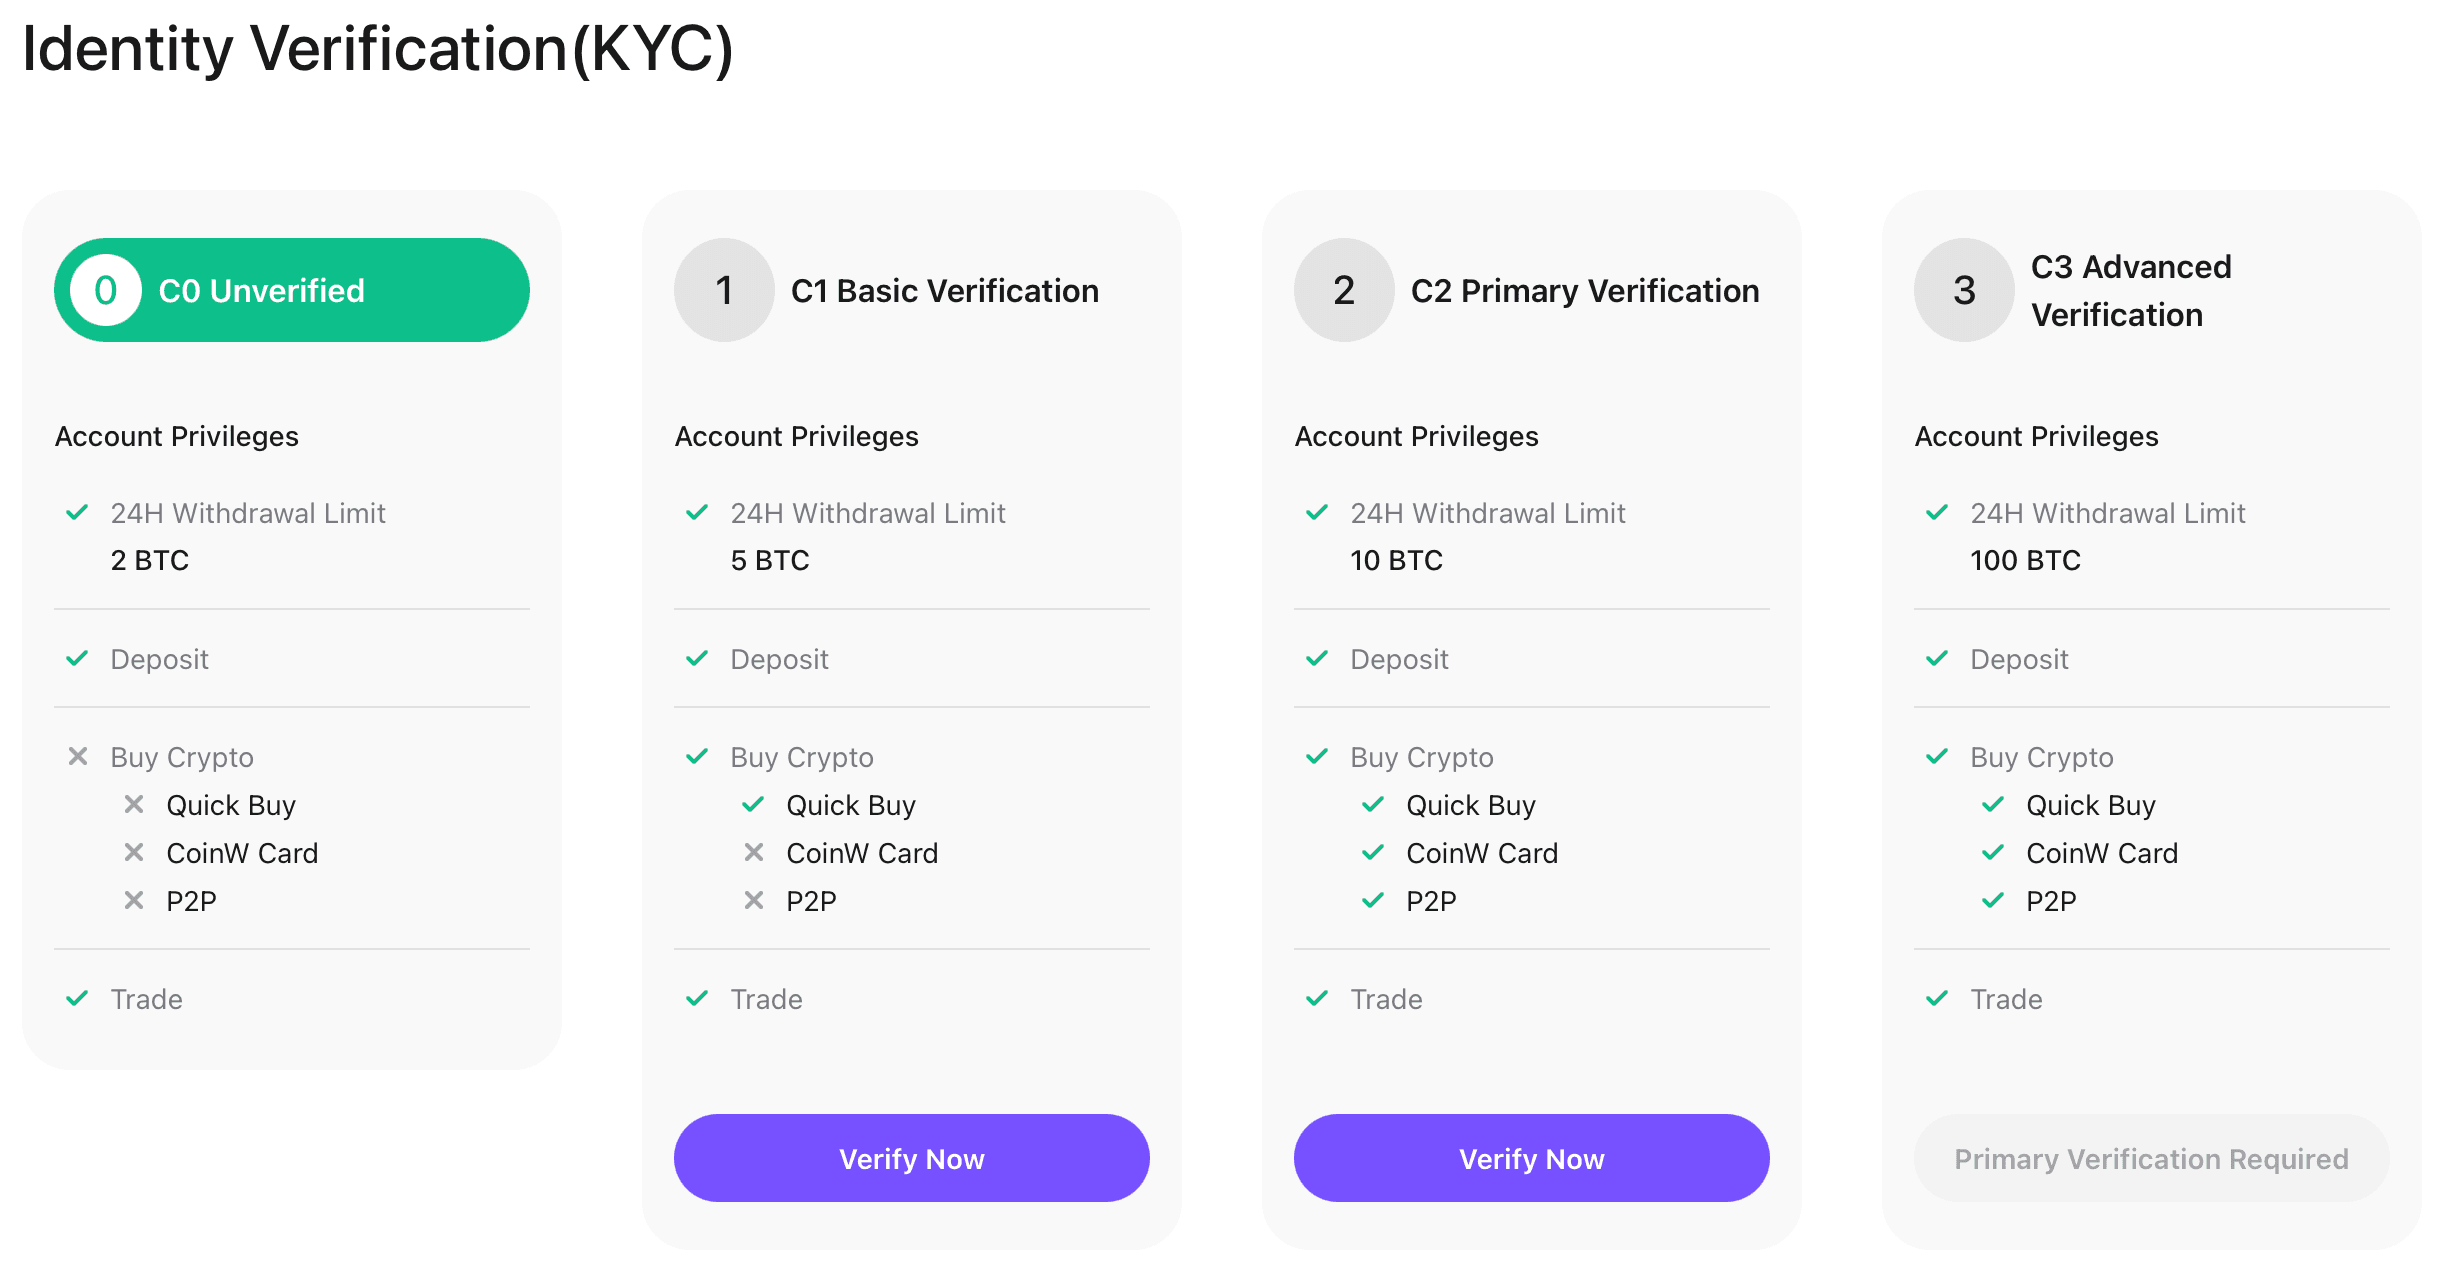This screenshot has width=2446, height=1270.
Task: Click the number 3 circle for C3
Action: click(1964, 290)
